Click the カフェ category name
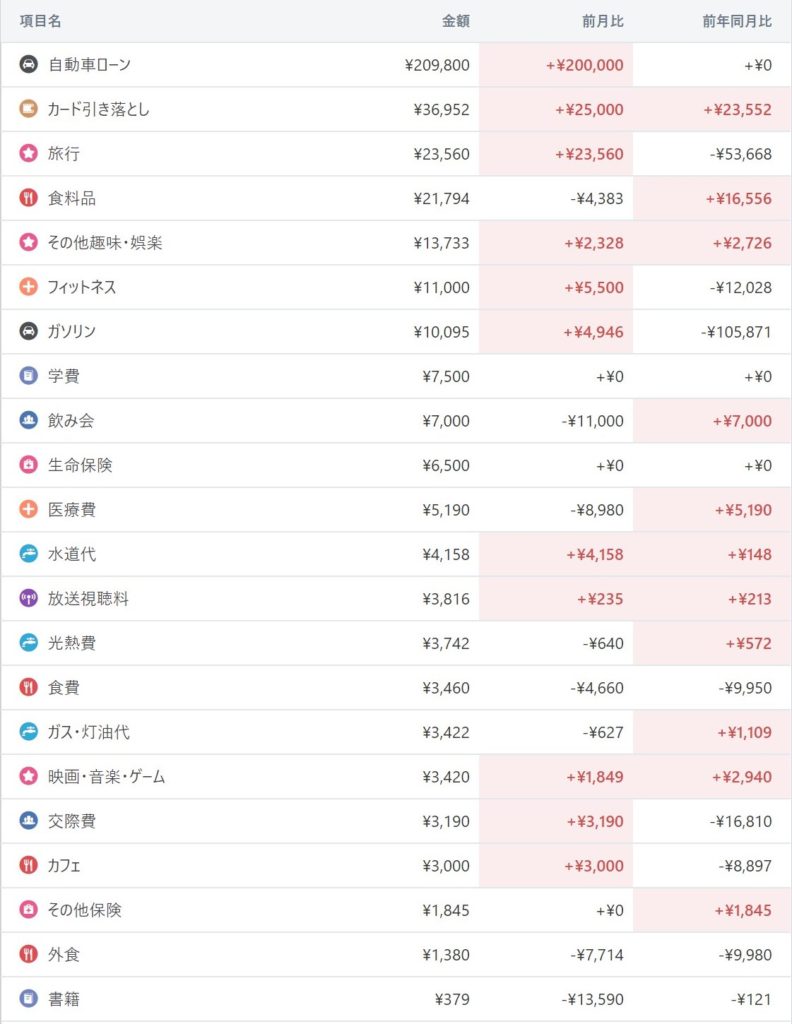Image resolution: width=792 pixels, height=1024 pixels. point(65,866)
